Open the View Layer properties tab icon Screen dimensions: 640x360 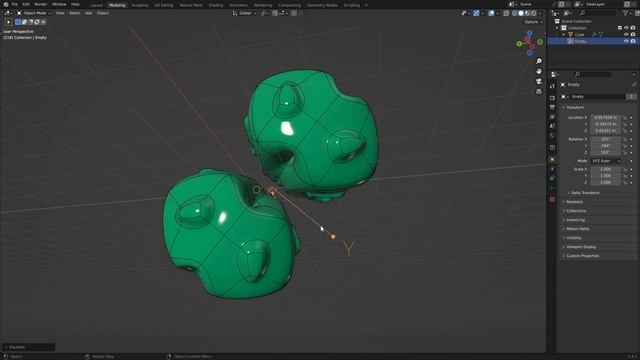coord(552,117)
